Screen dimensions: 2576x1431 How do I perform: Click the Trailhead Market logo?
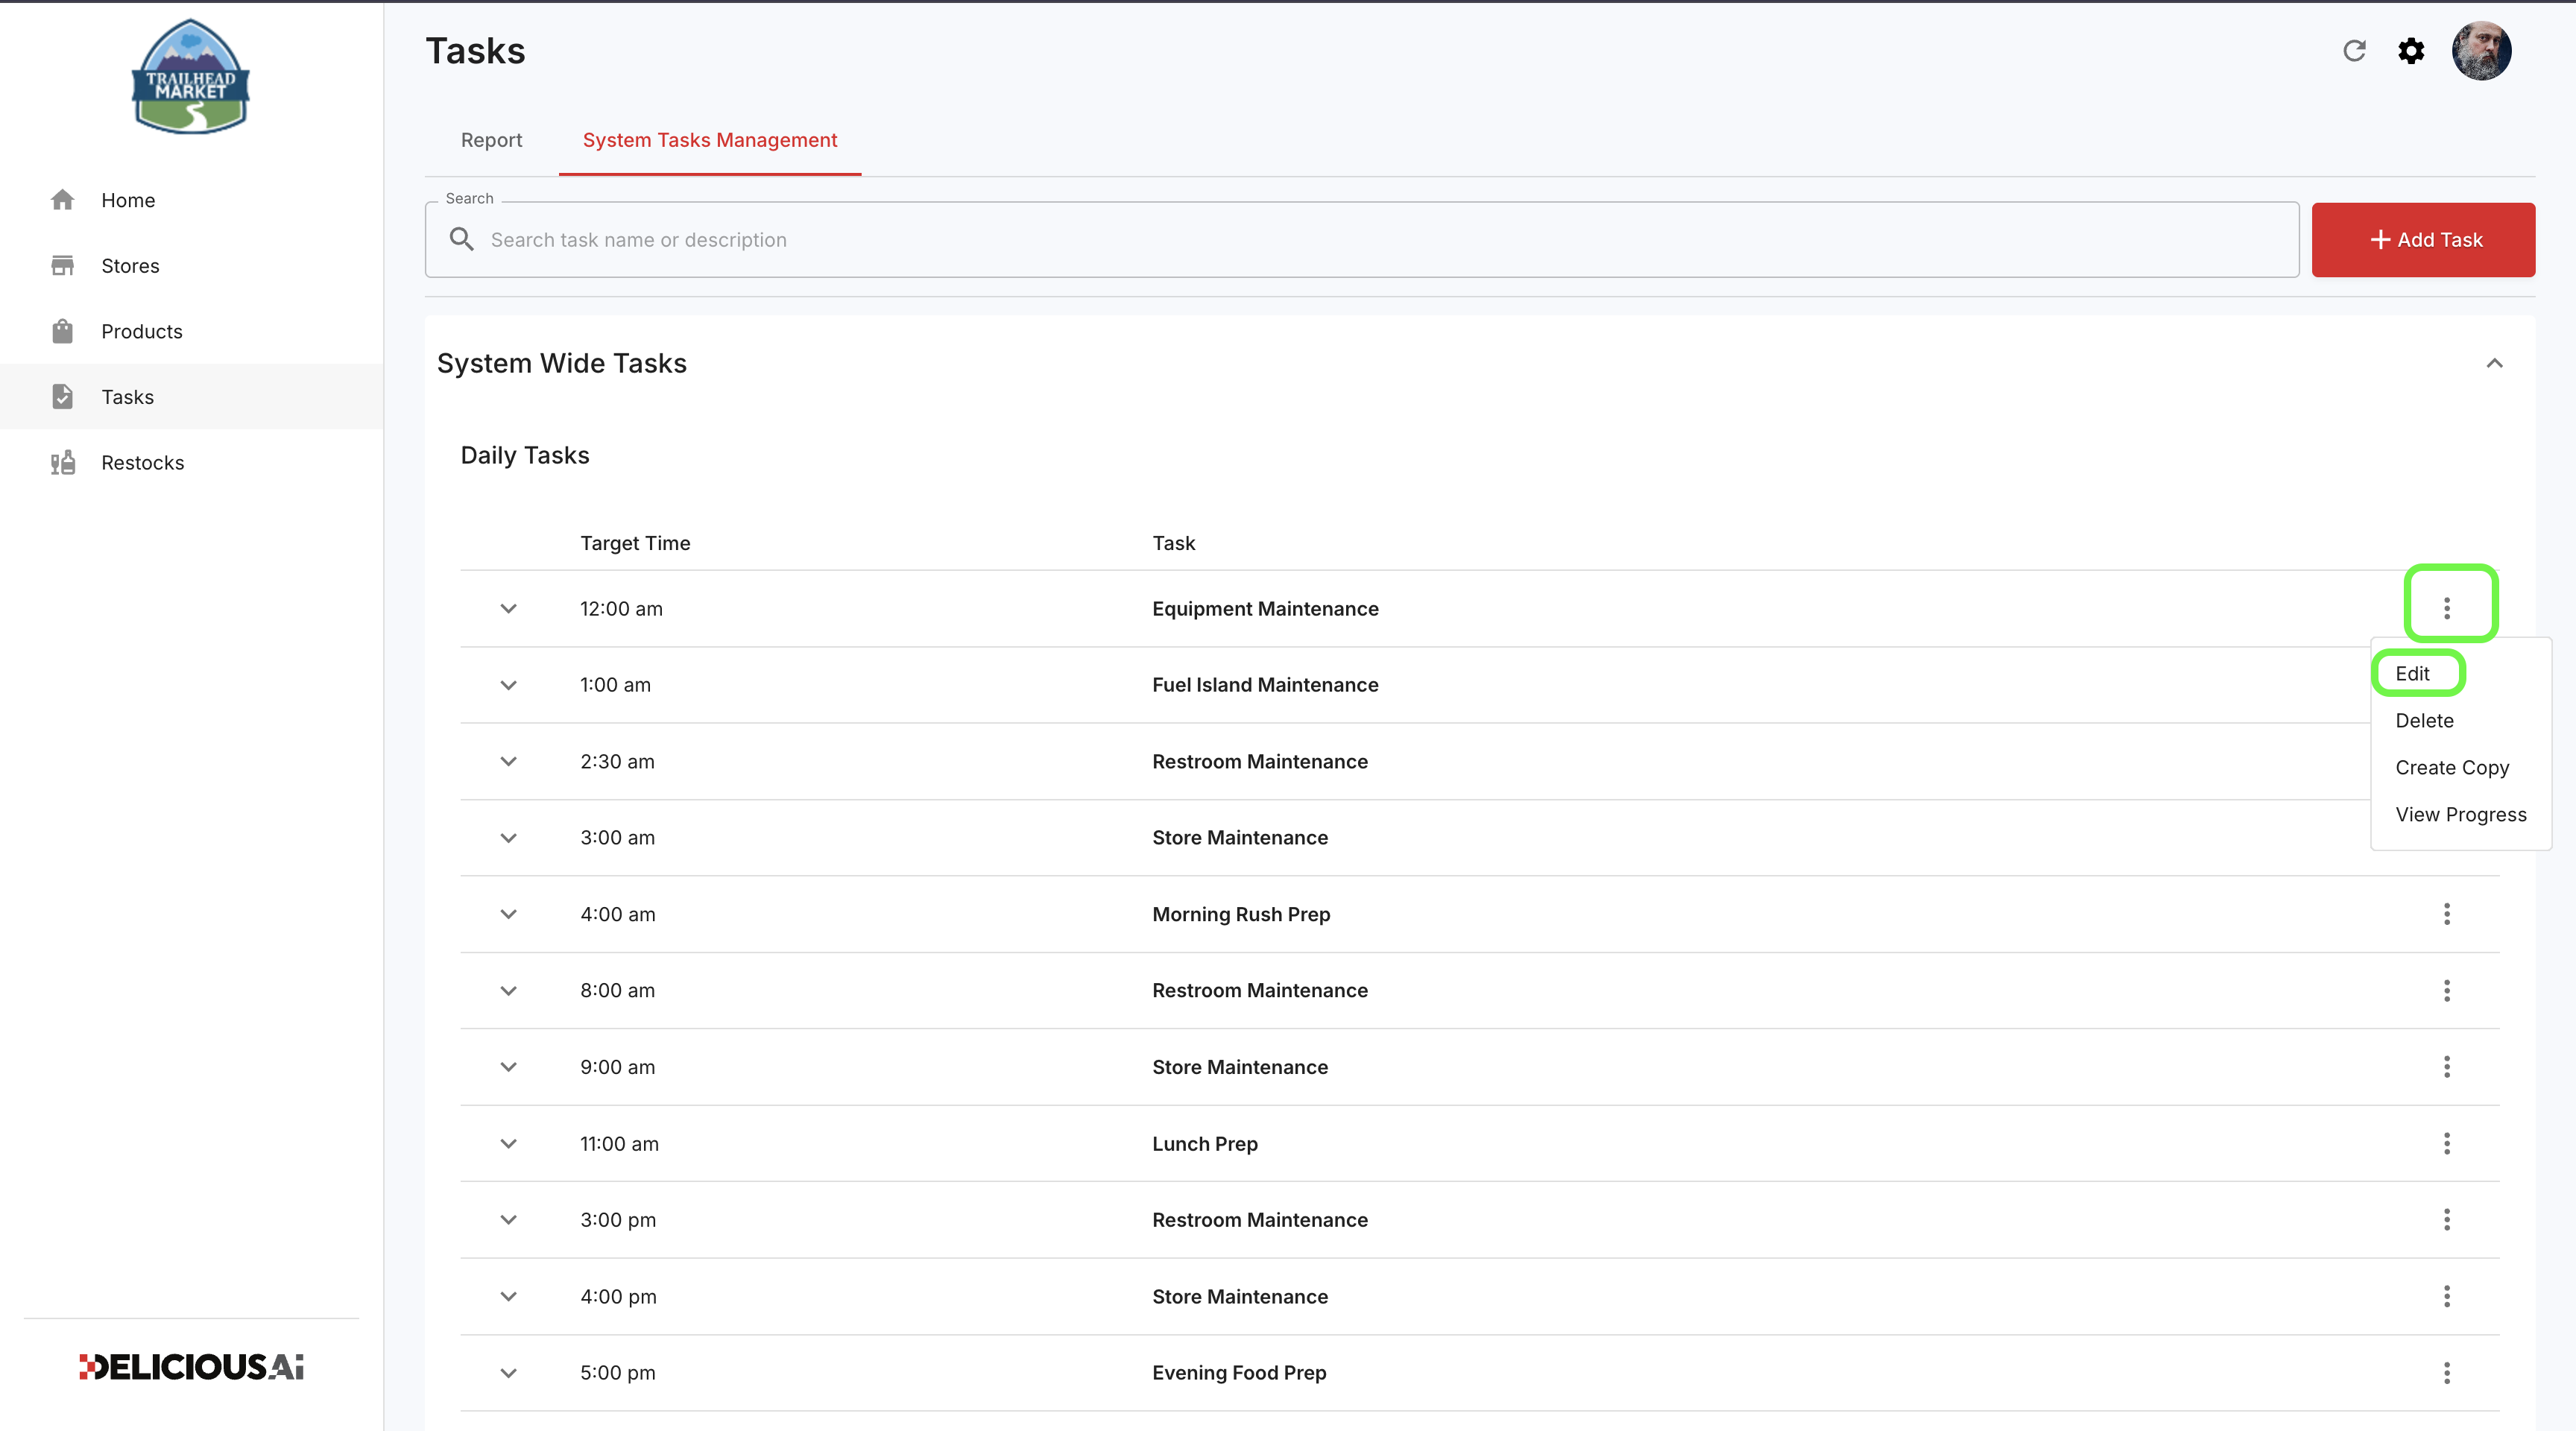coord(190,77)
